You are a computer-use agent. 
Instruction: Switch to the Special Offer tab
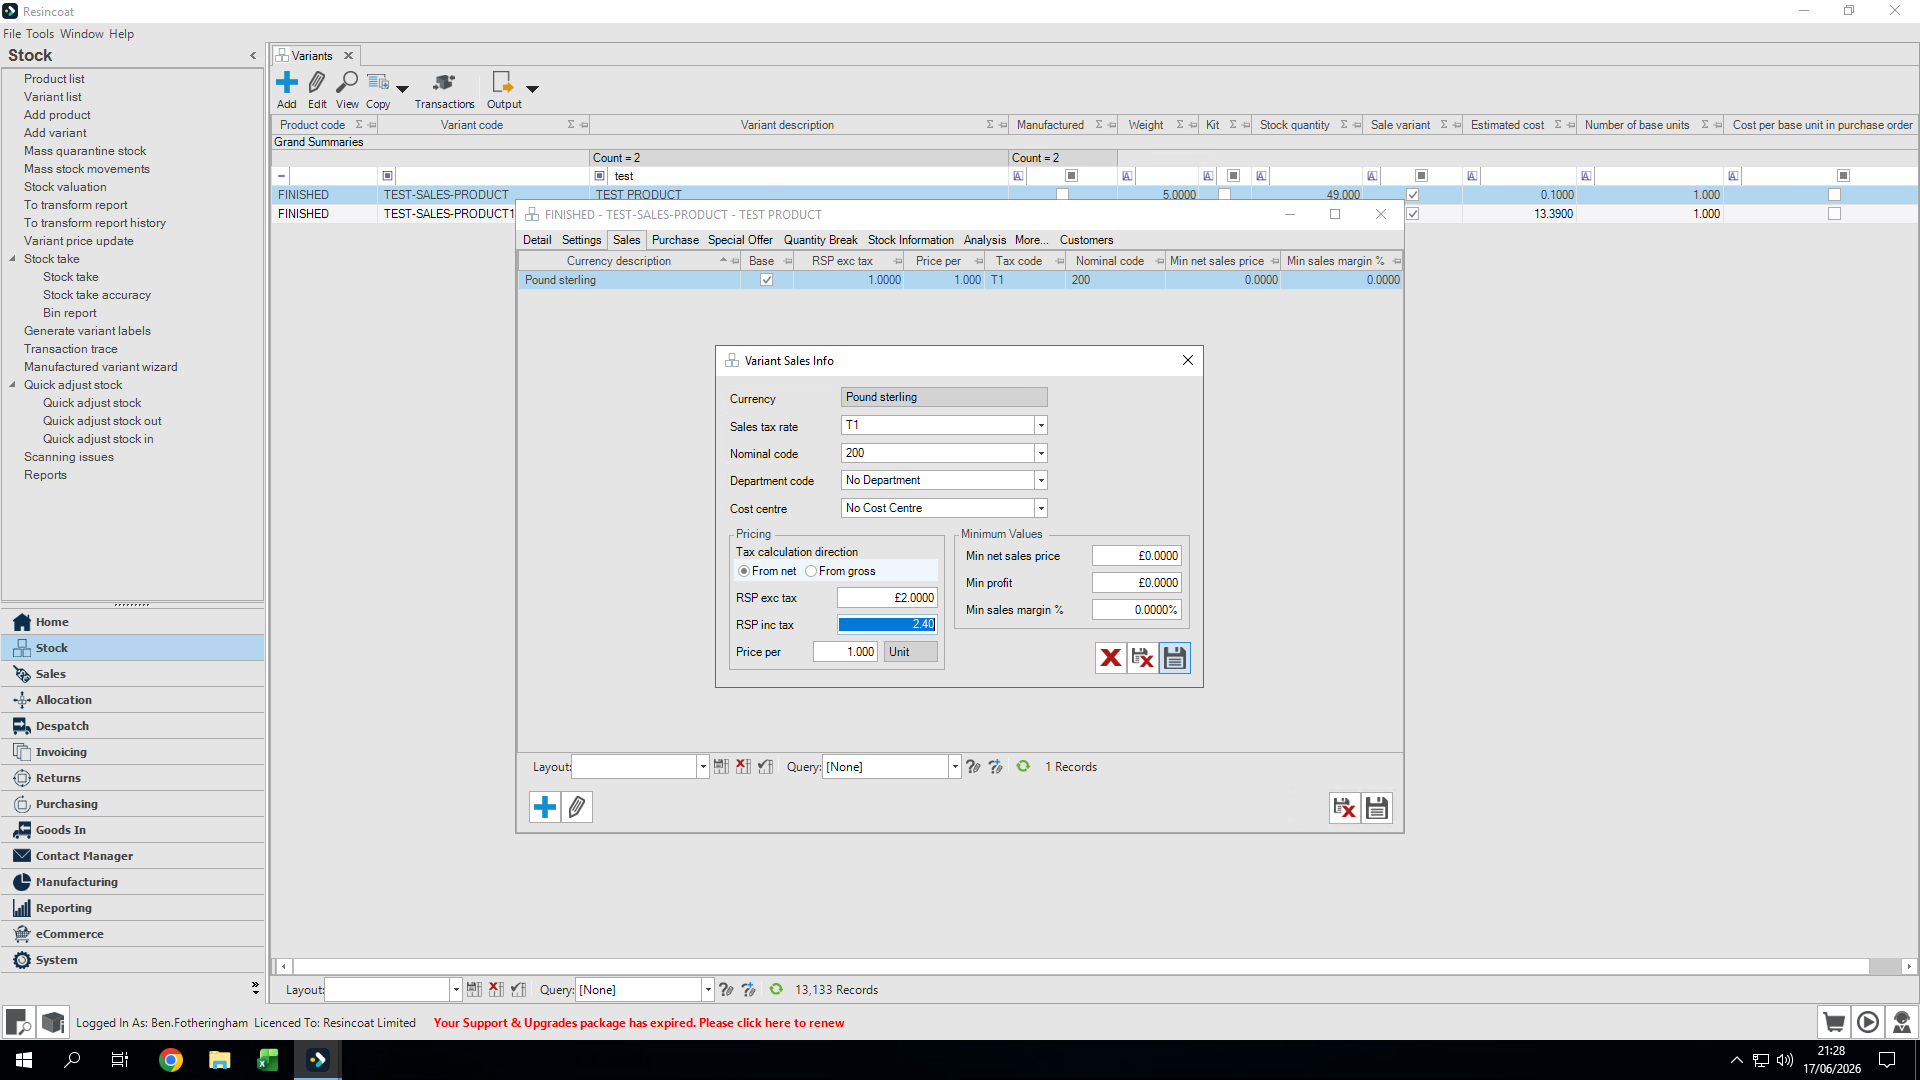coord(740,240)
